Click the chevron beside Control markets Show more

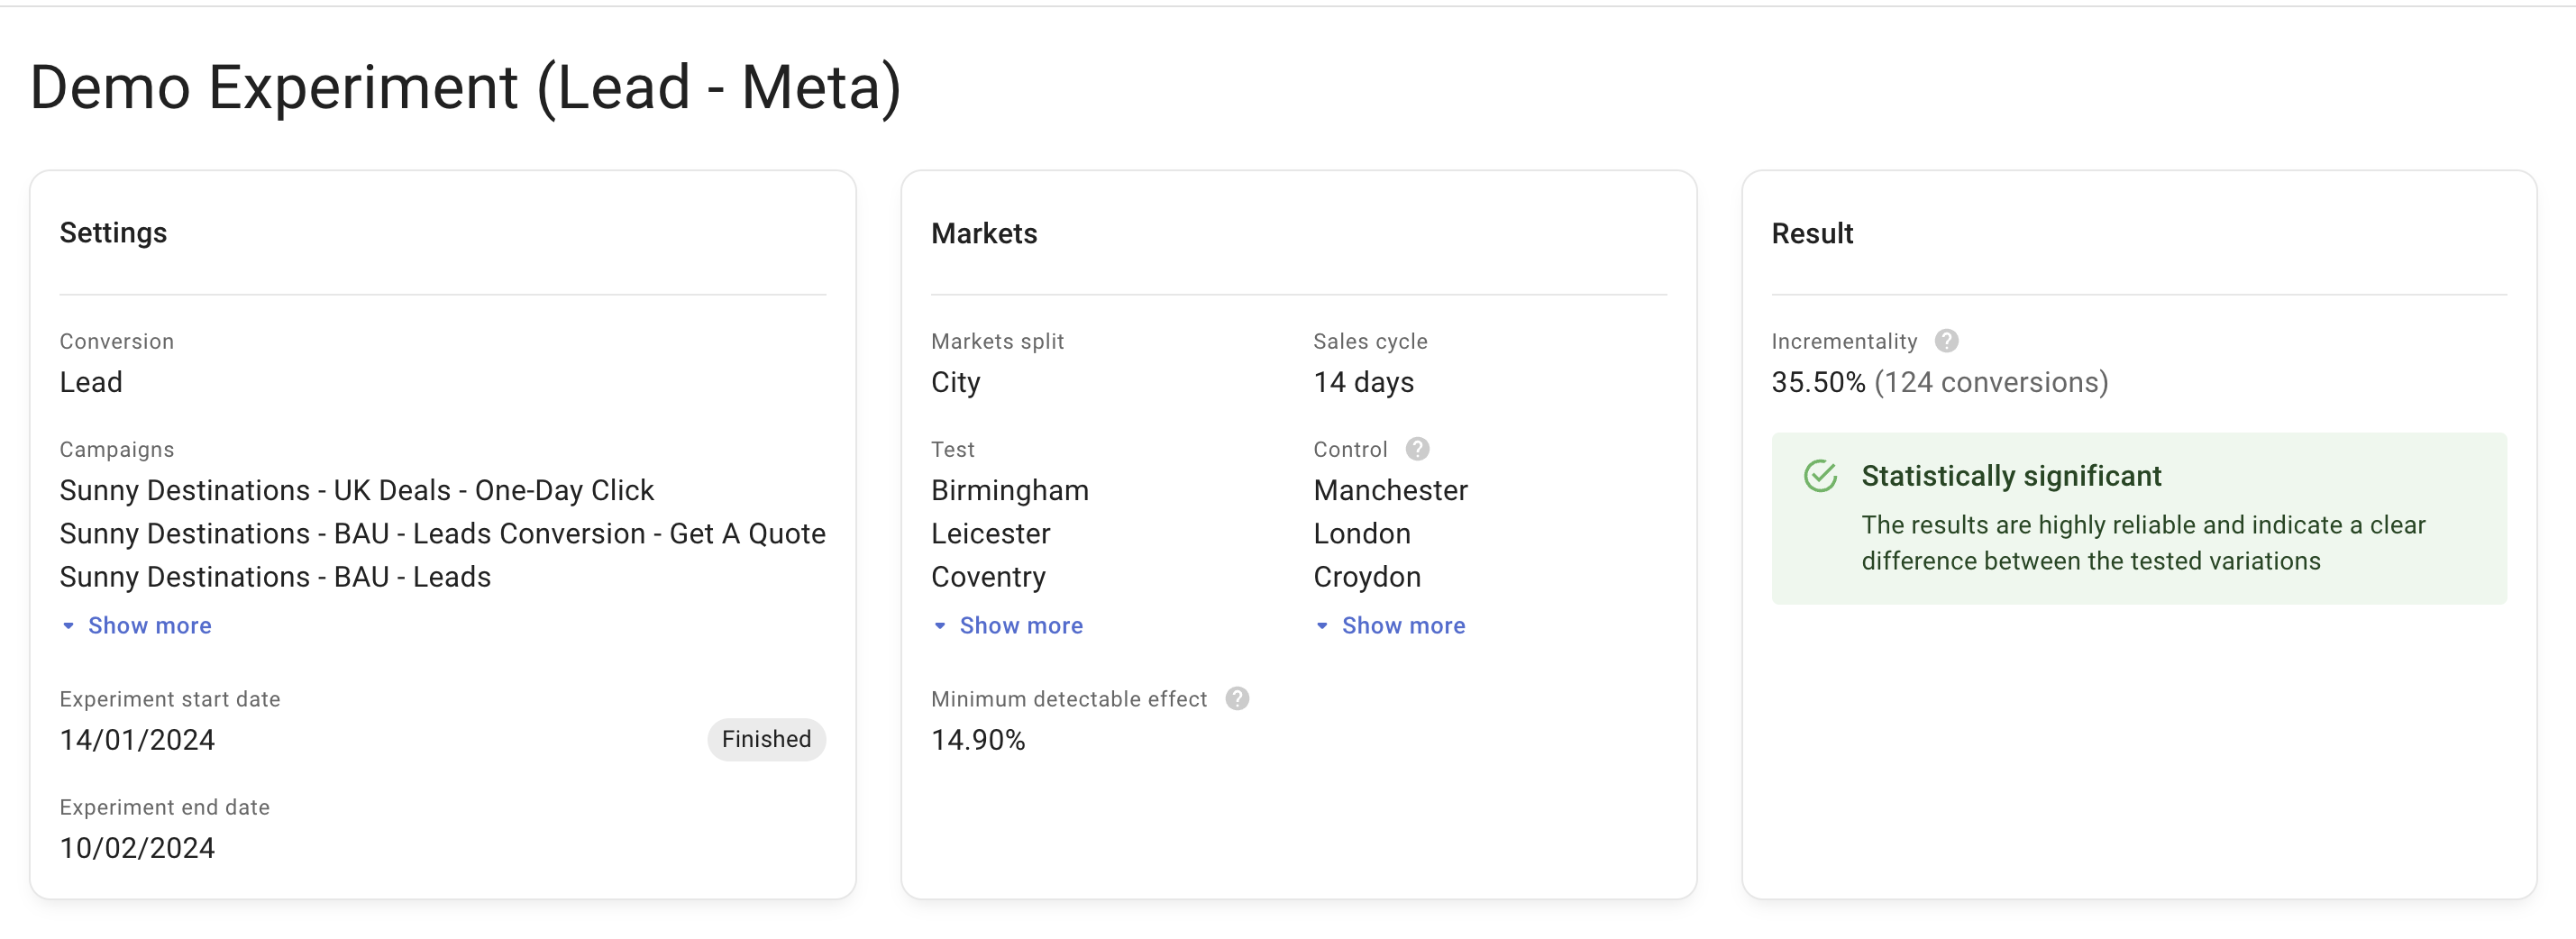1322,625
